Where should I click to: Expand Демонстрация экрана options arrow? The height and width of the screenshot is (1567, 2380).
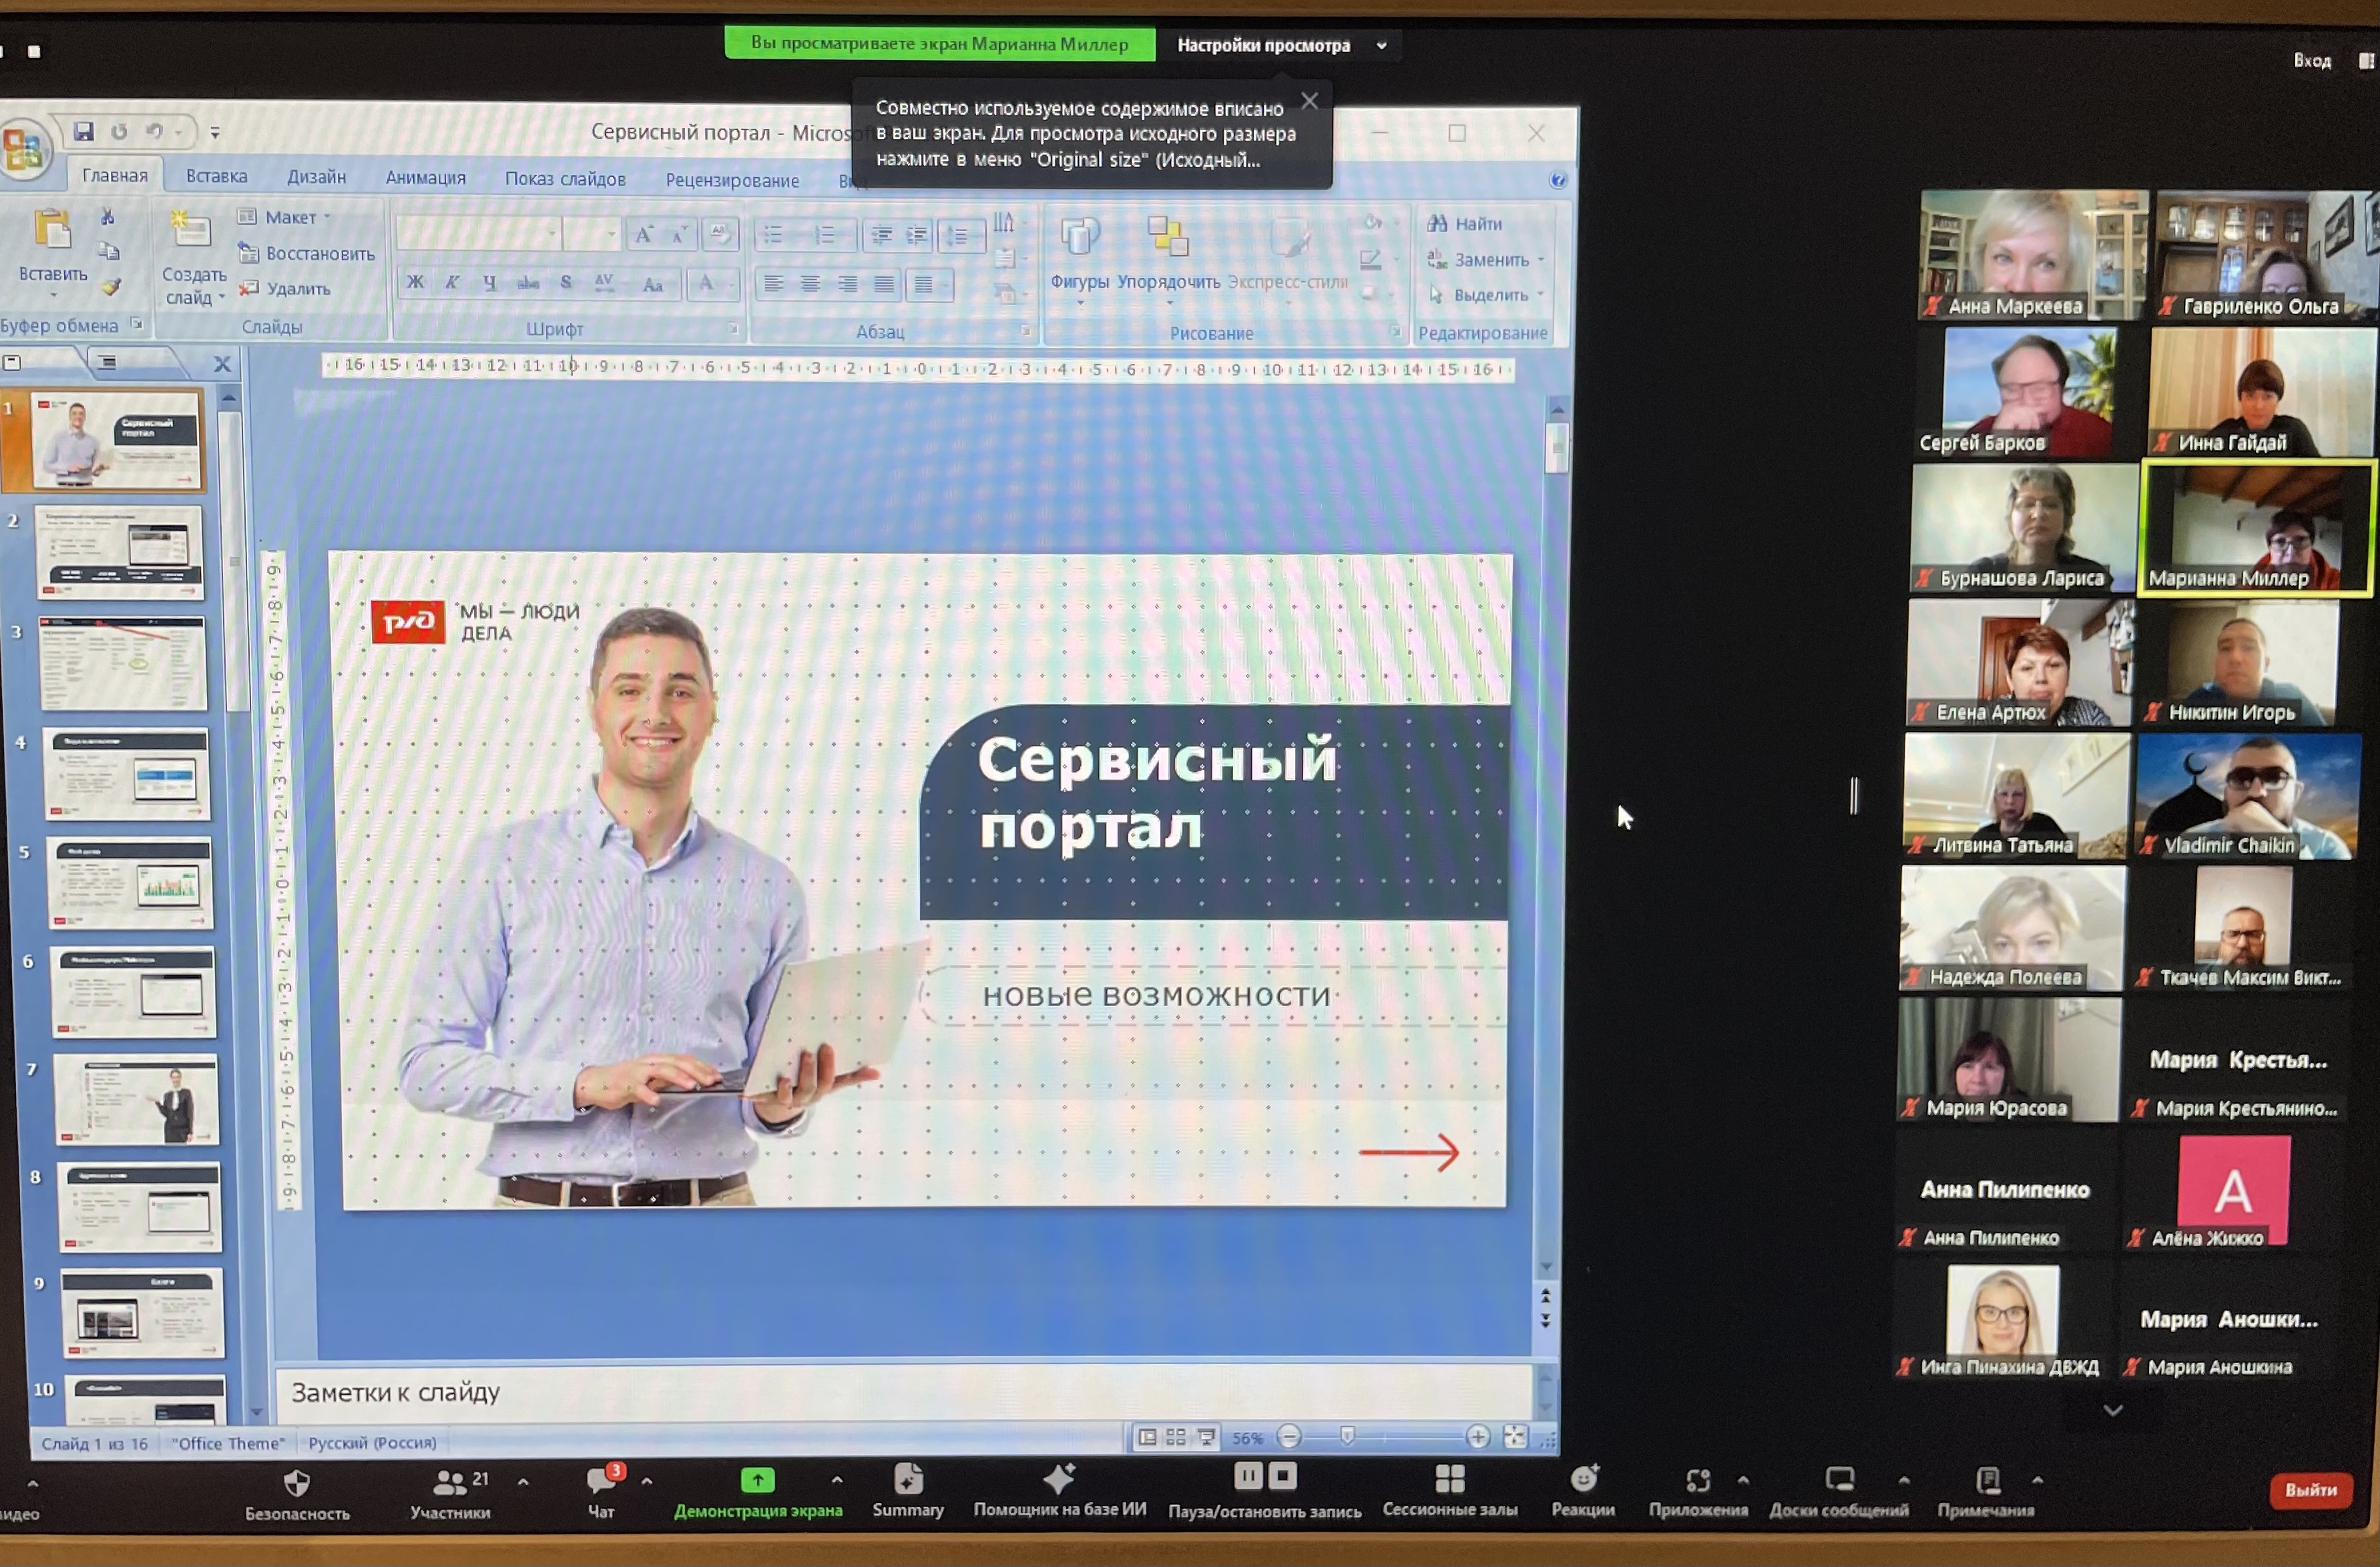coord(837,1480)
